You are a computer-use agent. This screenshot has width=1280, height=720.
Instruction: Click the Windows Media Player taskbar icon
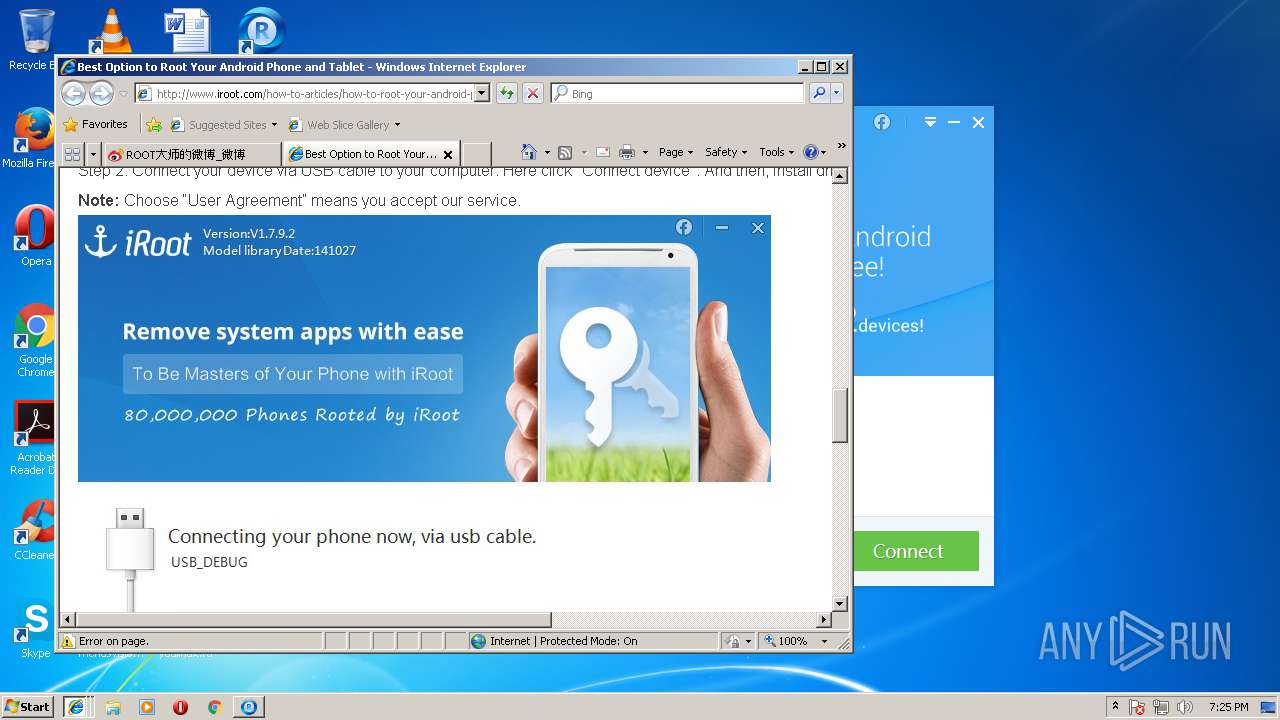[147, 707]
